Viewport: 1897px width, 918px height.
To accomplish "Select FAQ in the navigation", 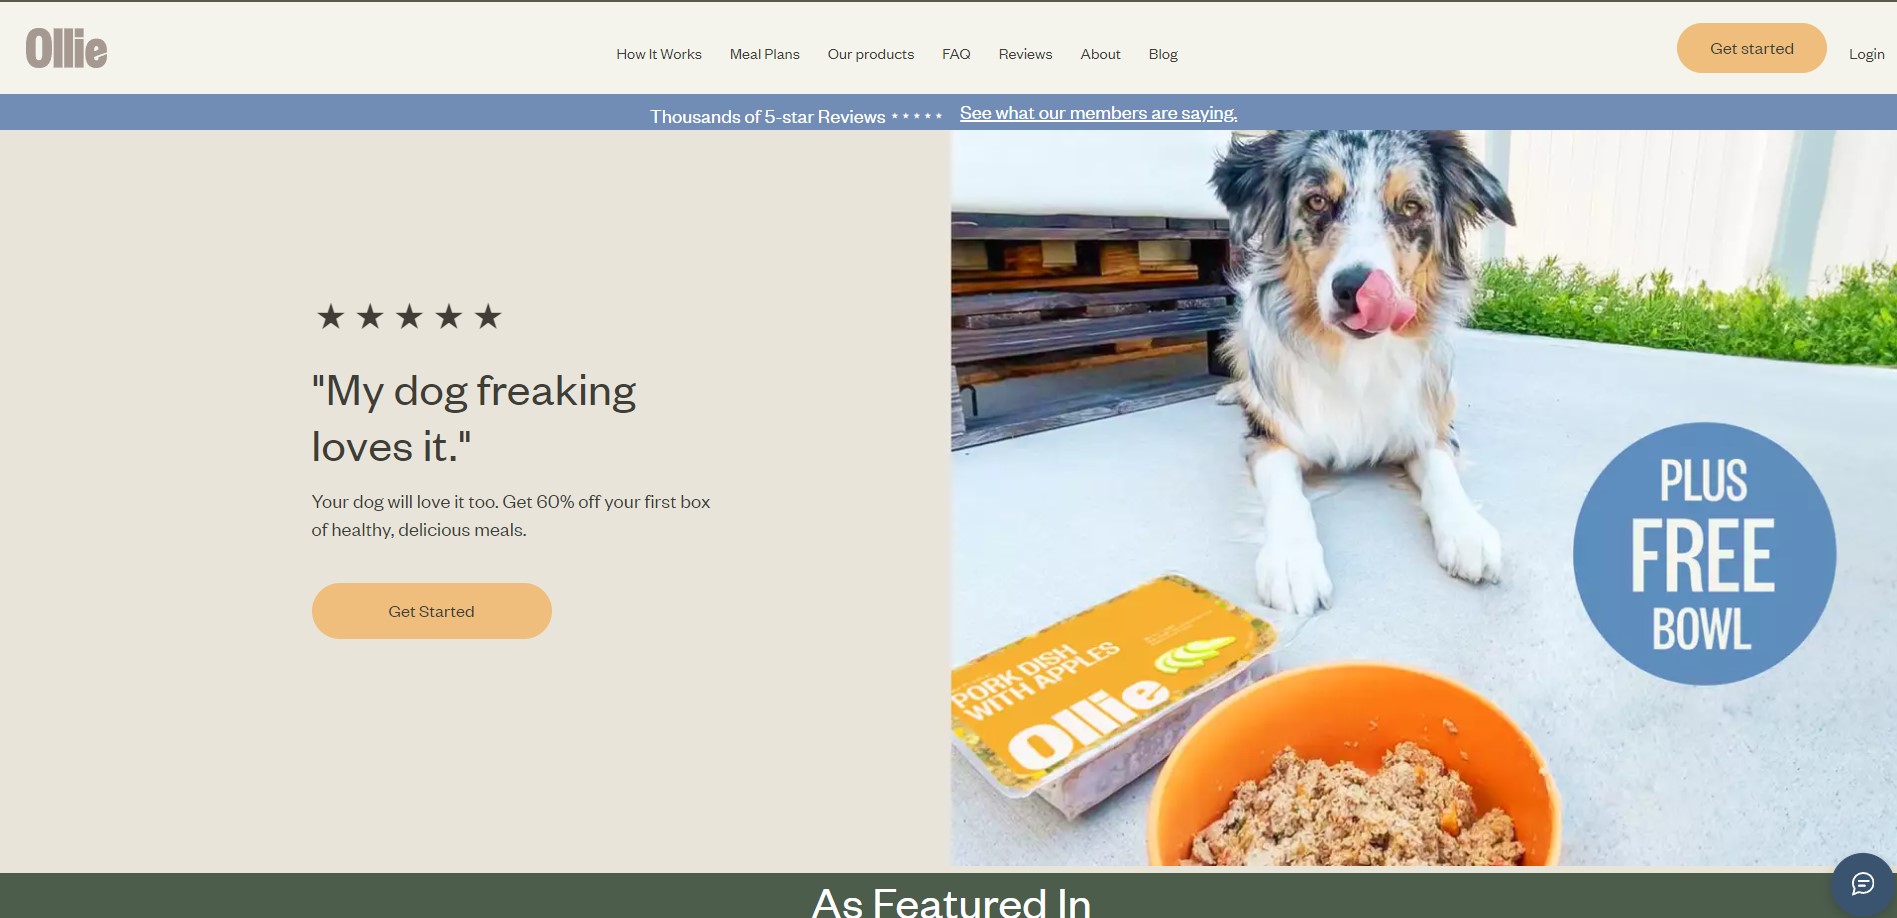I will (956, 54).
